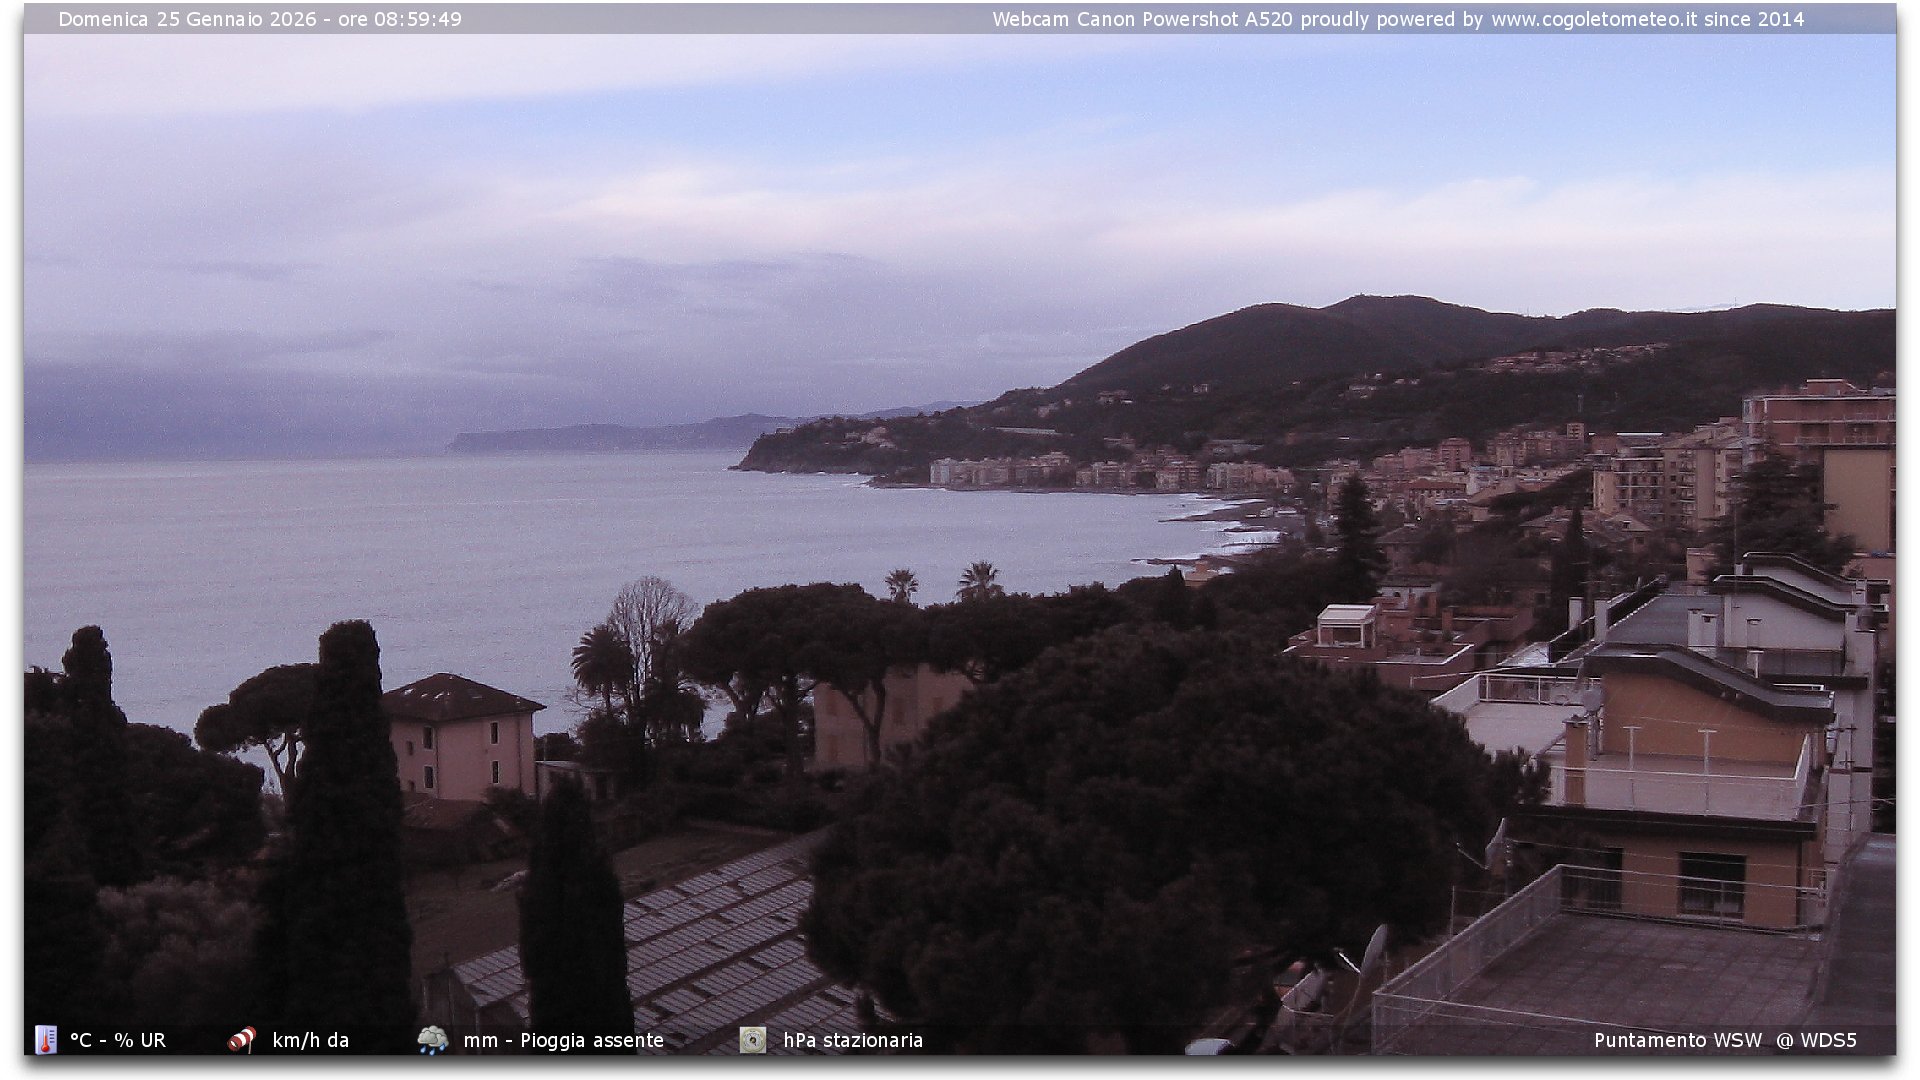
Task: Click the red-white windsock wind icon
Action: pos(241,1040)
